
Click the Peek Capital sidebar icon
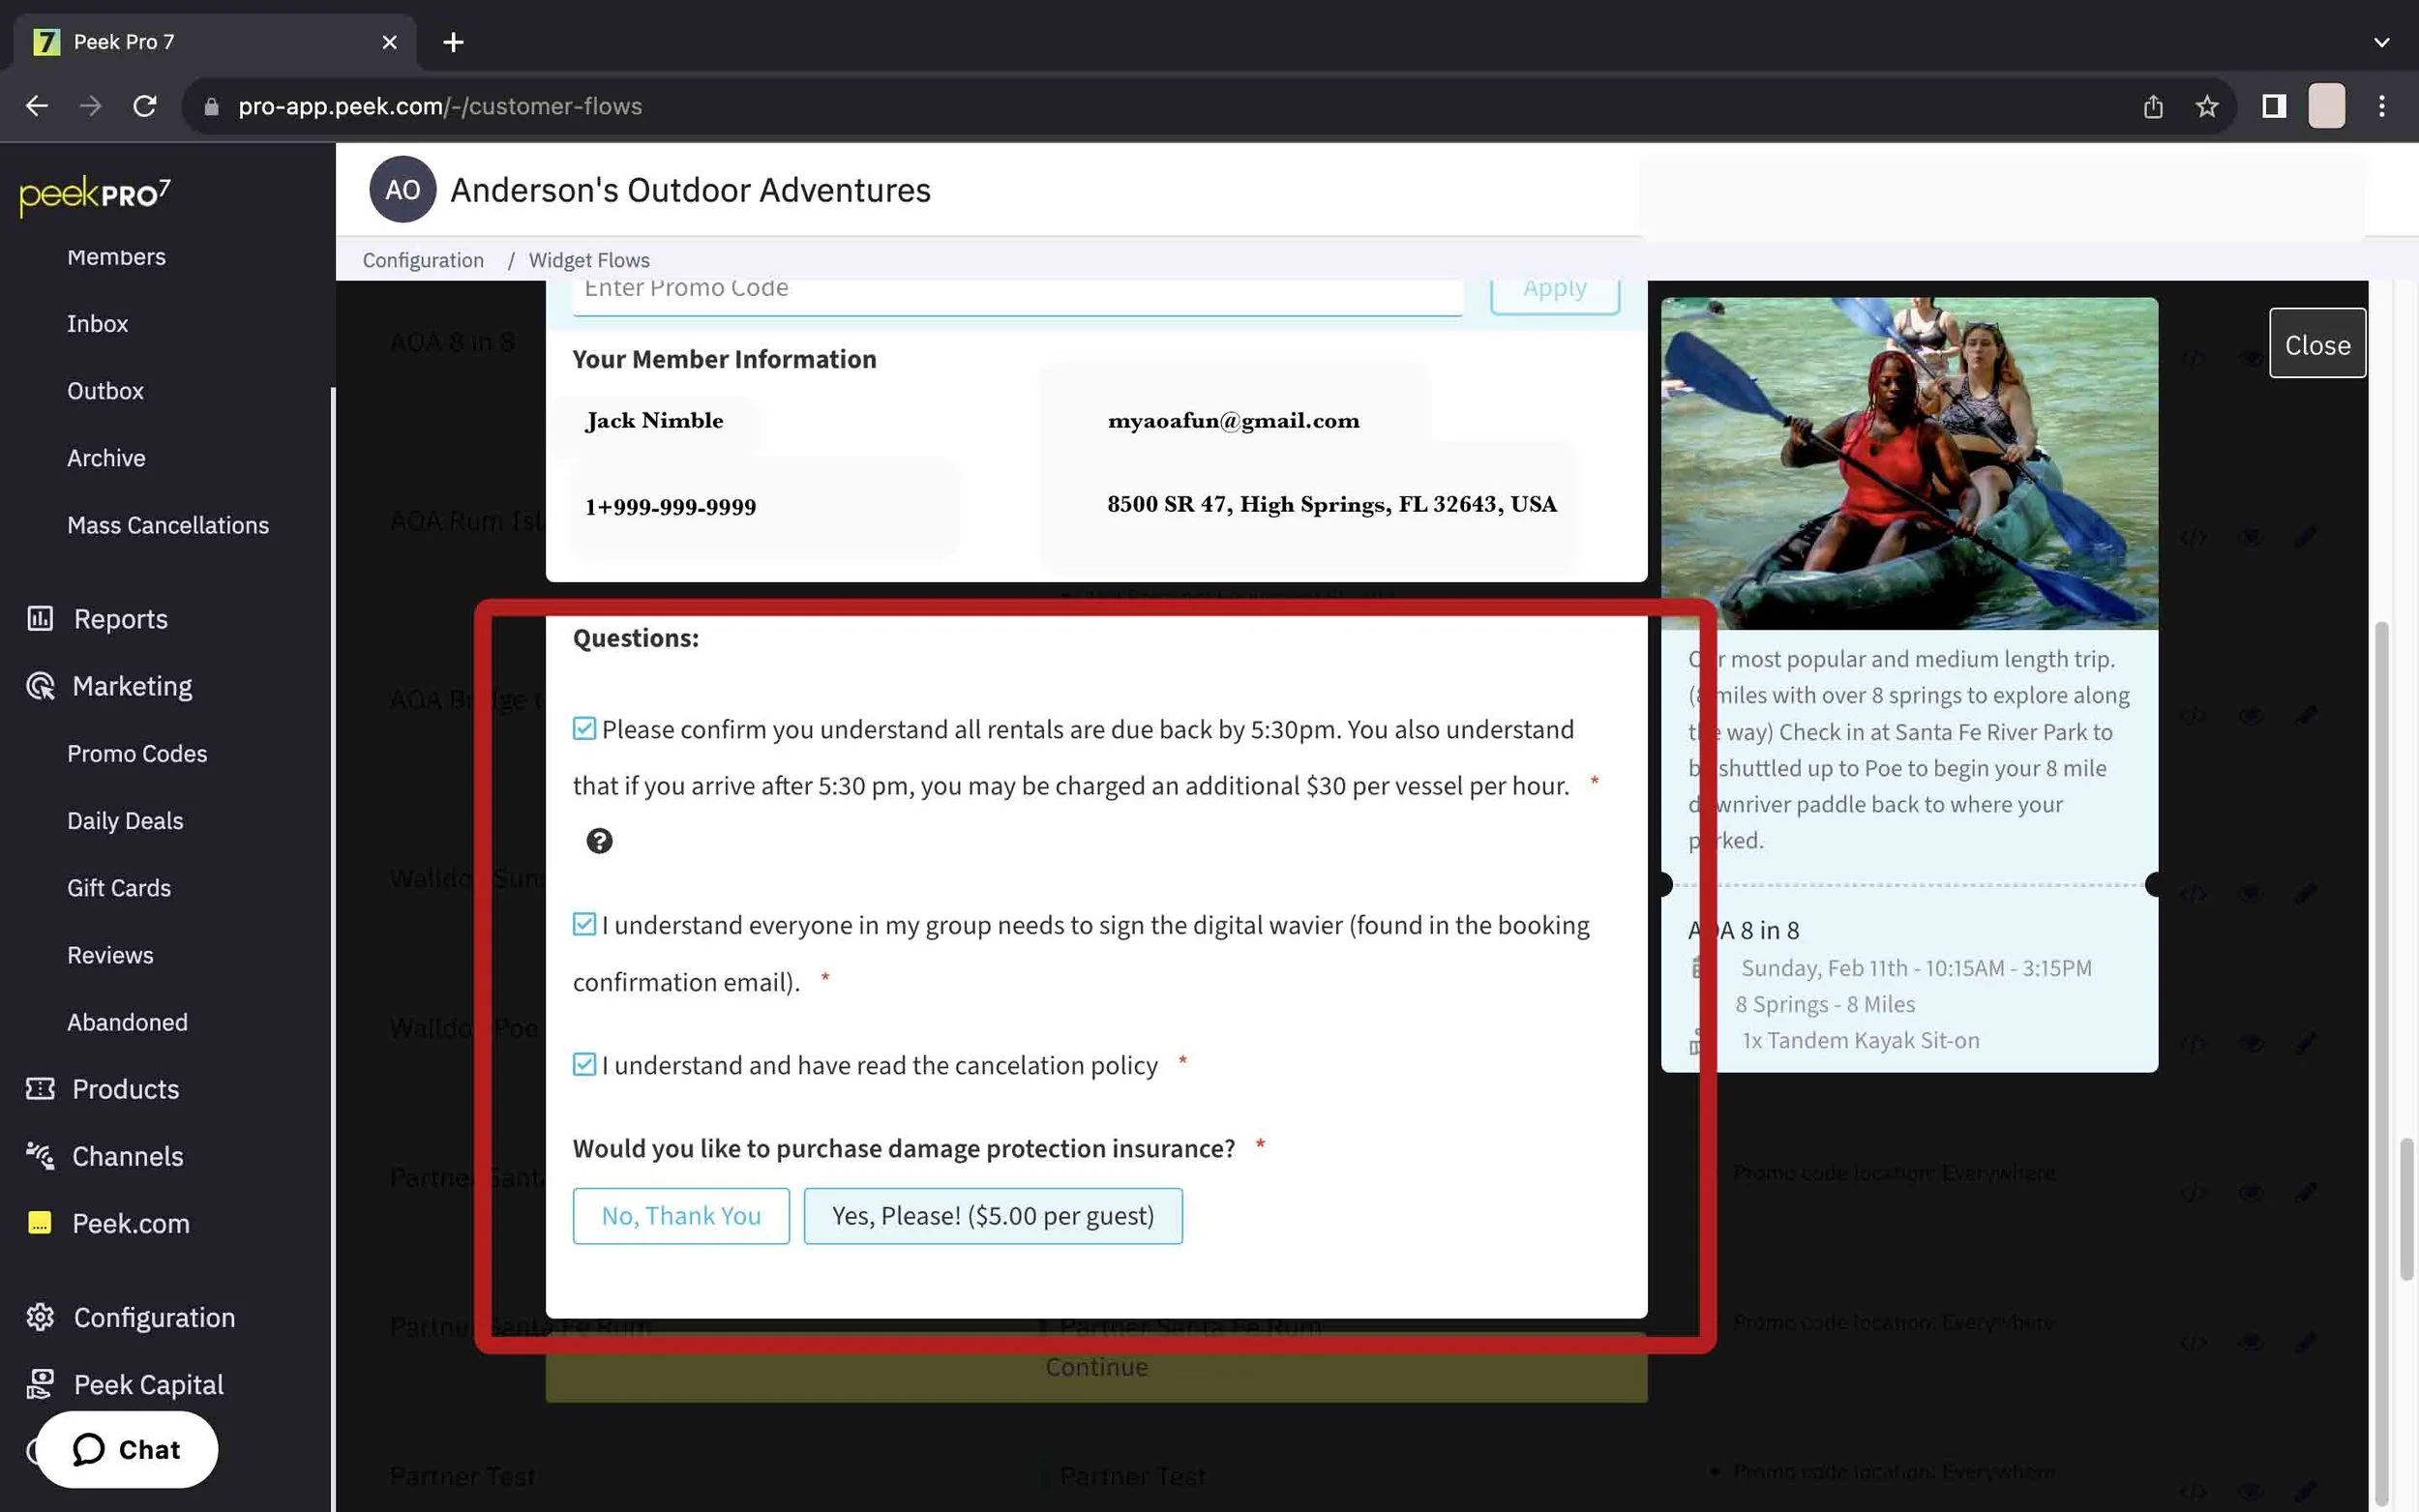[x=40, y=1384]
